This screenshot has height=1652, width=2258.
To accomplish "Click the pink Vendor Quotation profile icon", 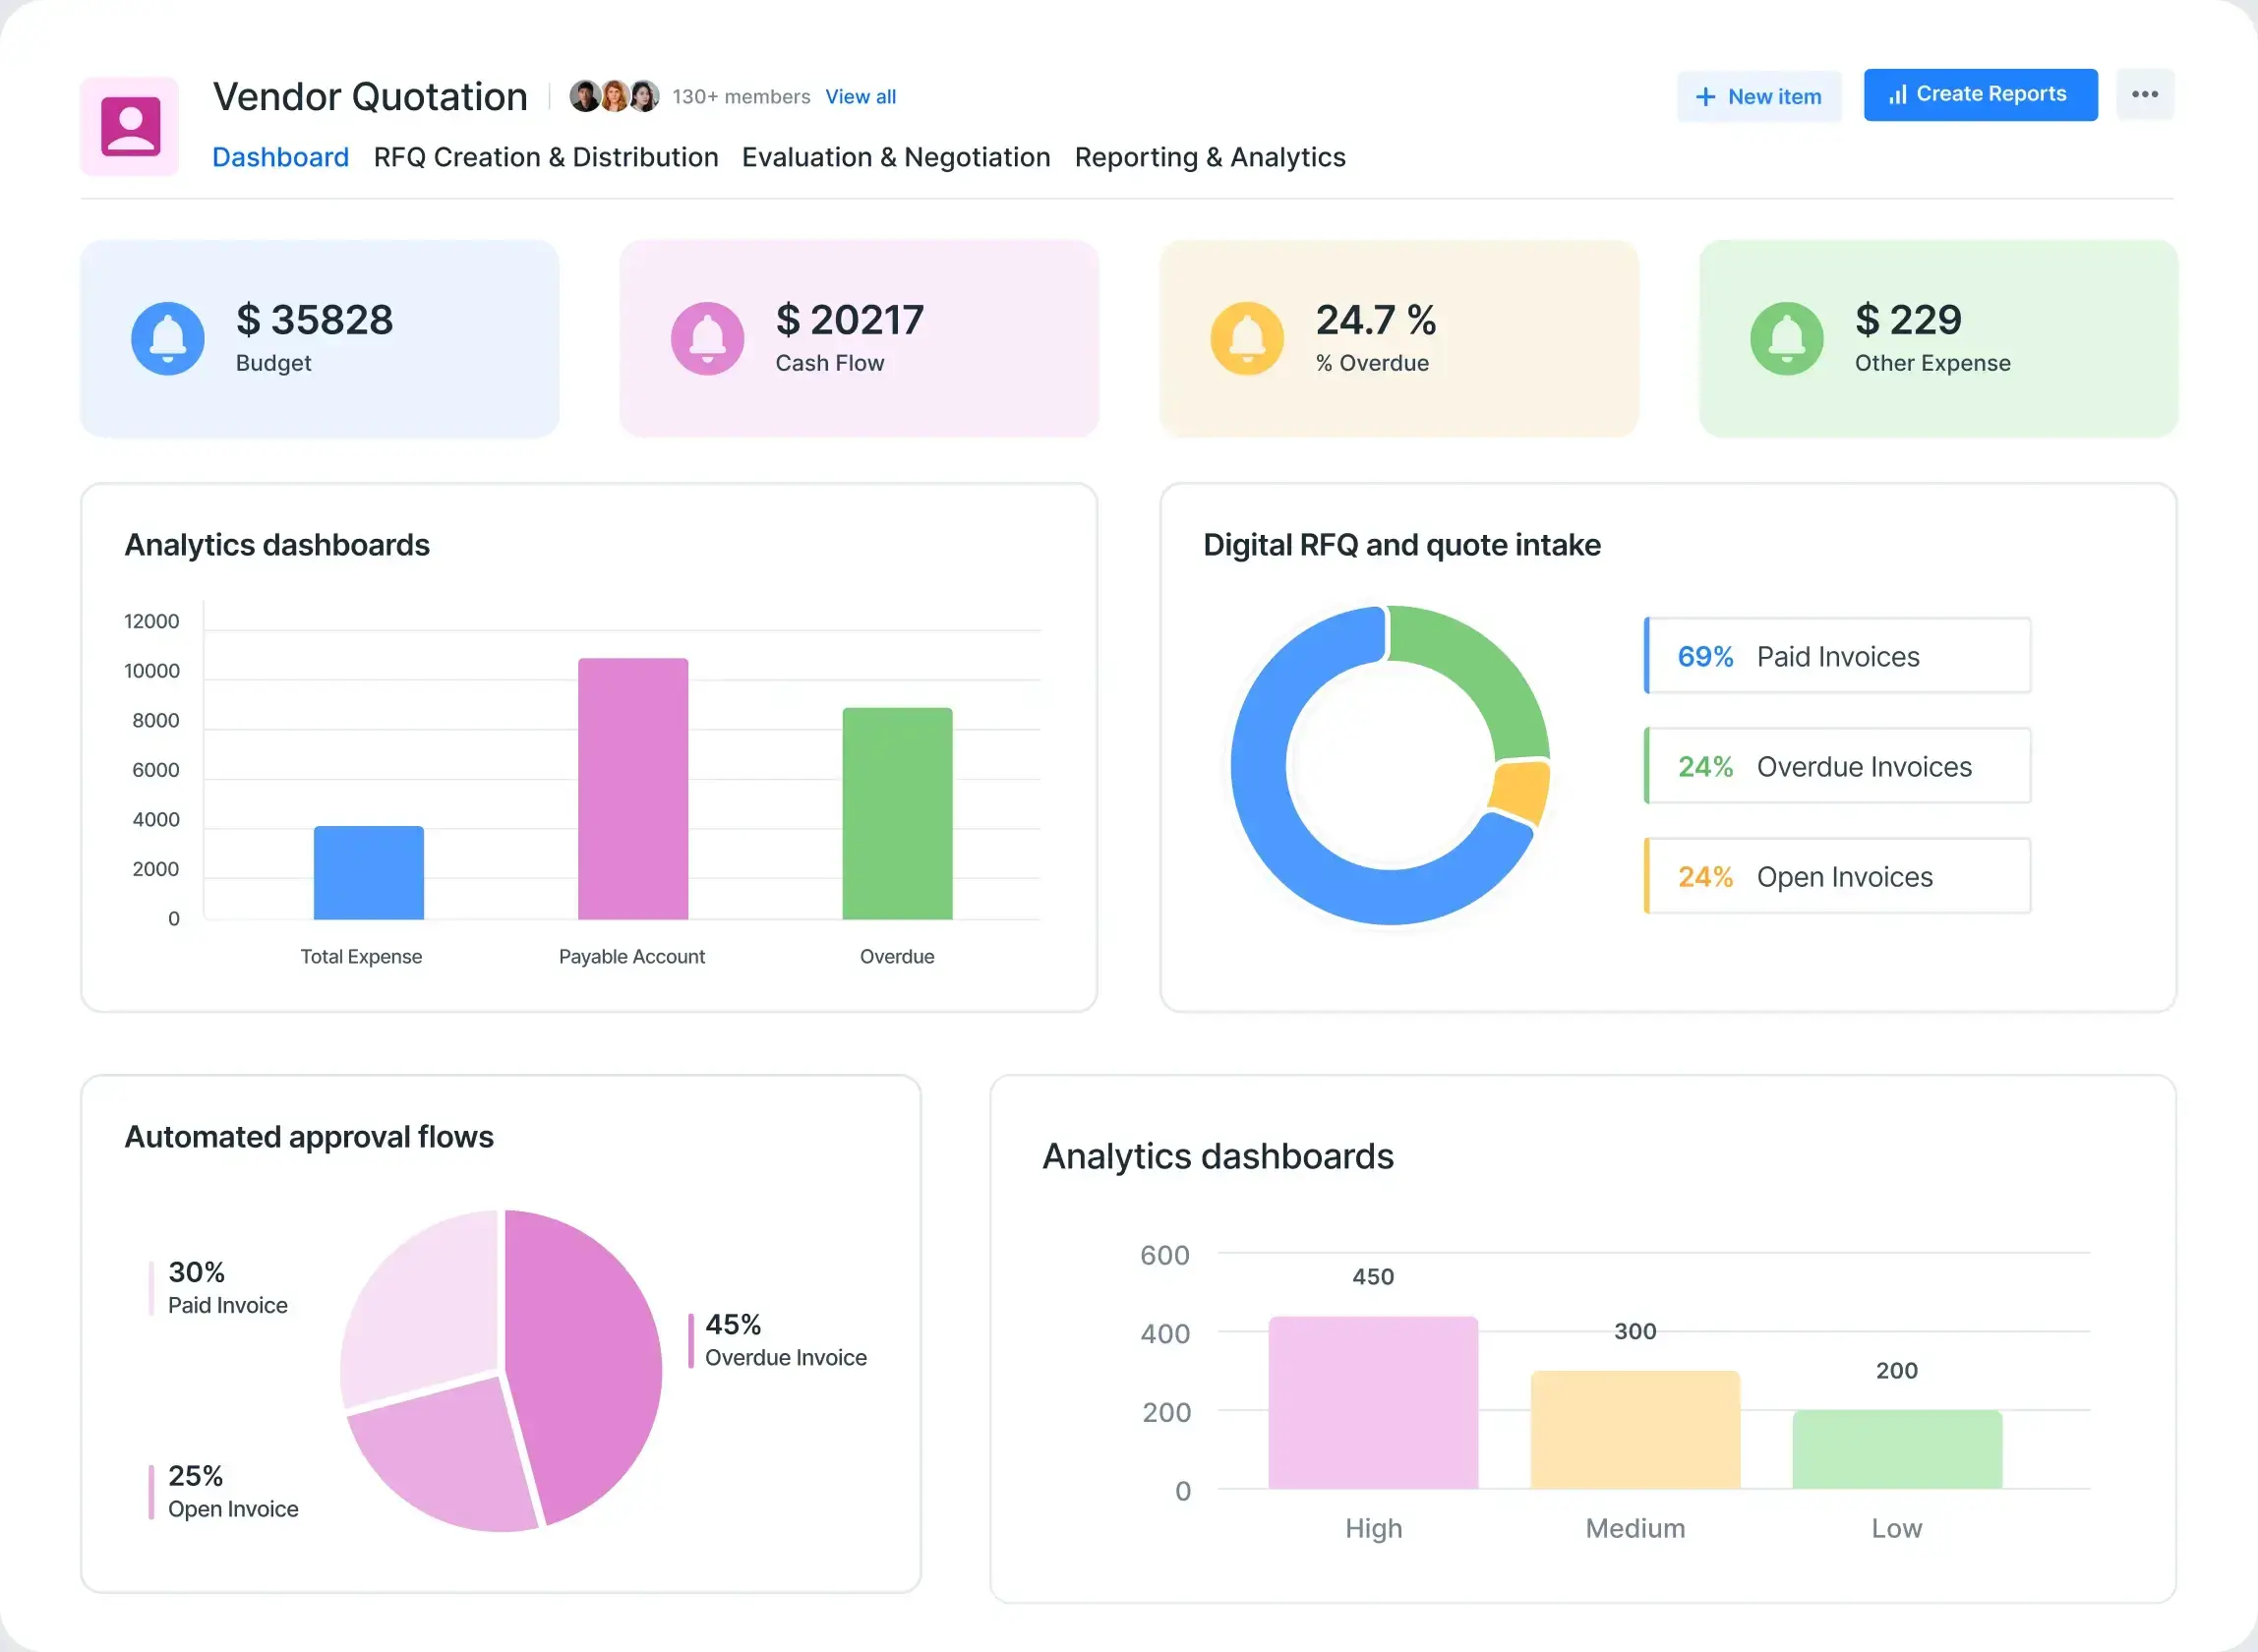I will pos(130,126).
